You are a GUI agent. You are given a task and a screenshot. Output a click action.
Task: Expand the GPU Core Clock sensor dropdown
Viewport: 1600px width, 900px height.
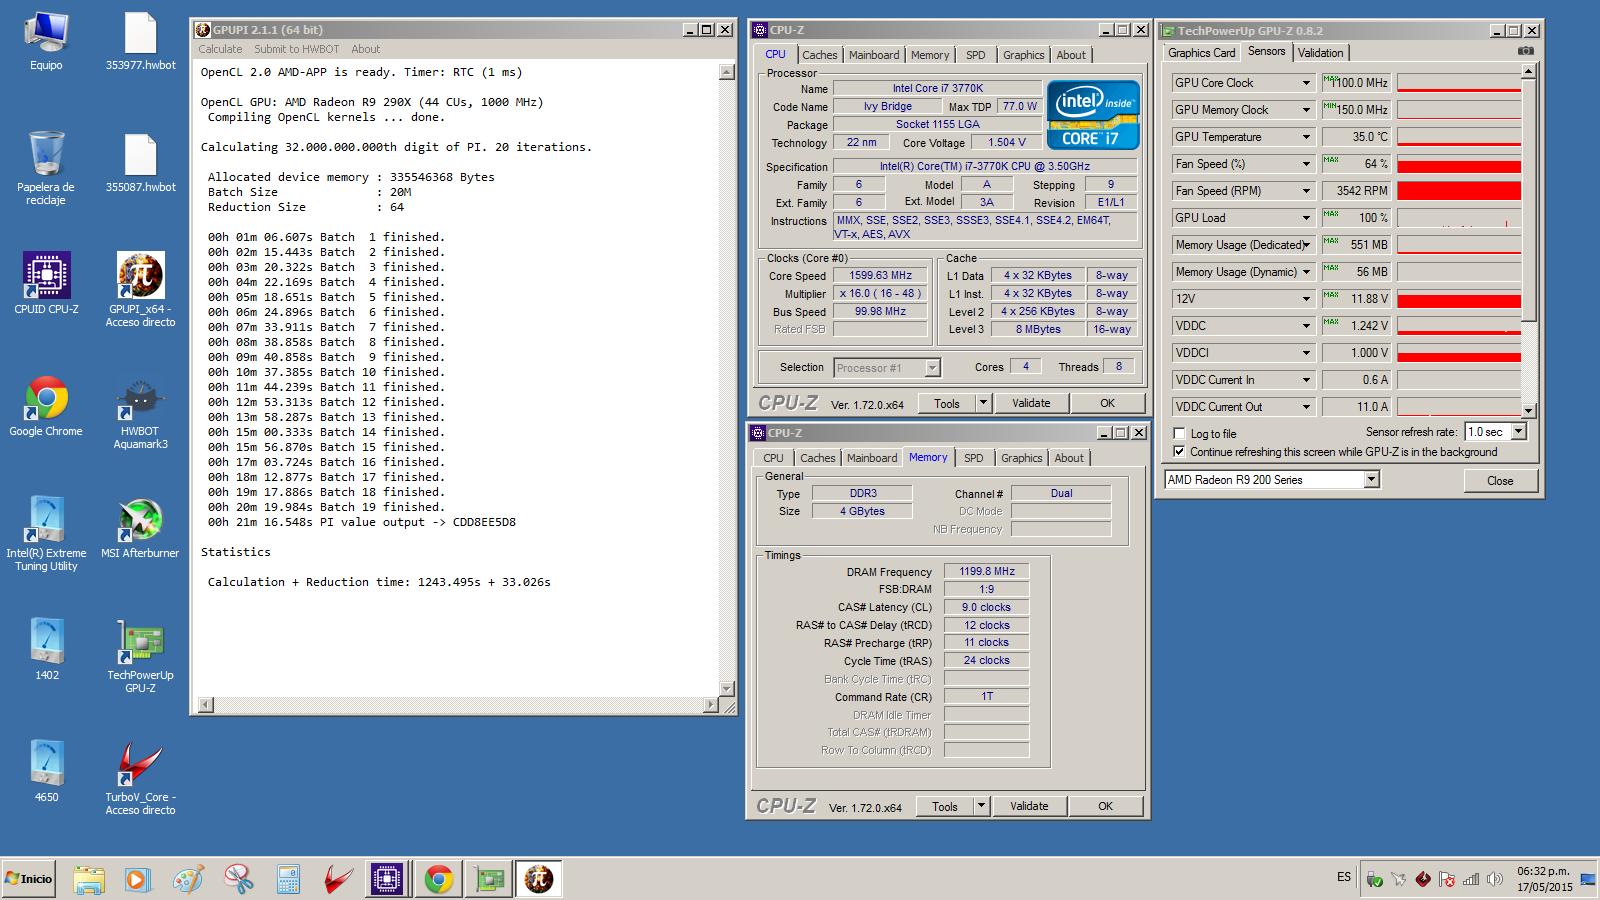tap(1306, 83)
